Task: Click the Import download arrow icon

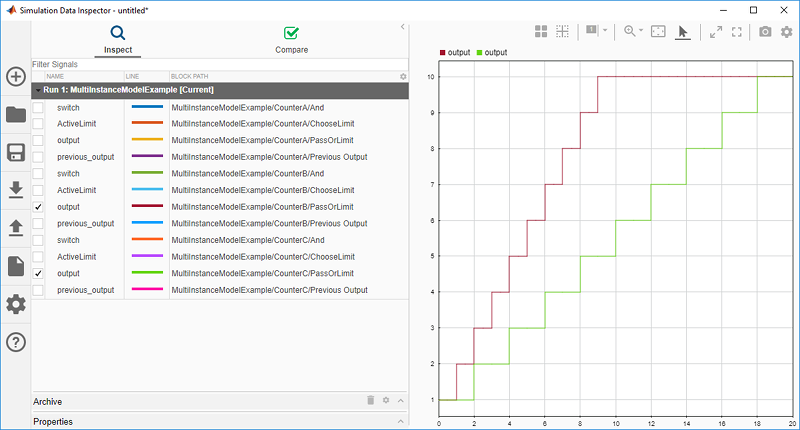Action: pyautogui.click(x=16, y=190)
